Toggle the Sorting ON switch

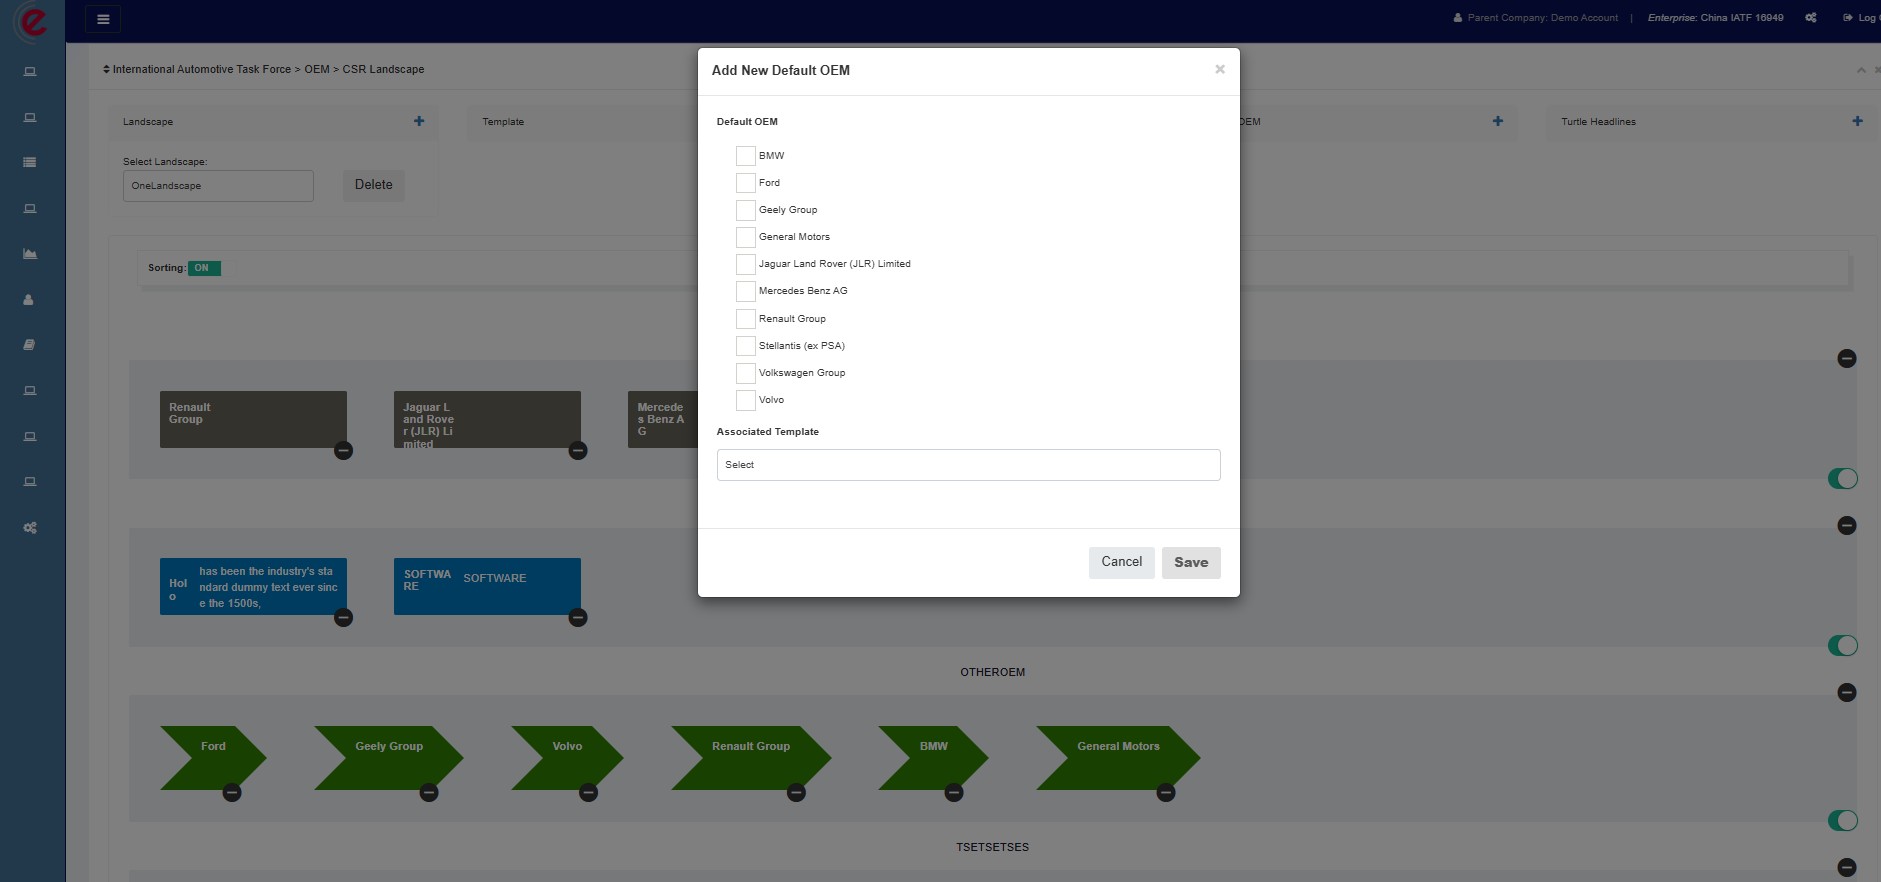coord(204,268)
